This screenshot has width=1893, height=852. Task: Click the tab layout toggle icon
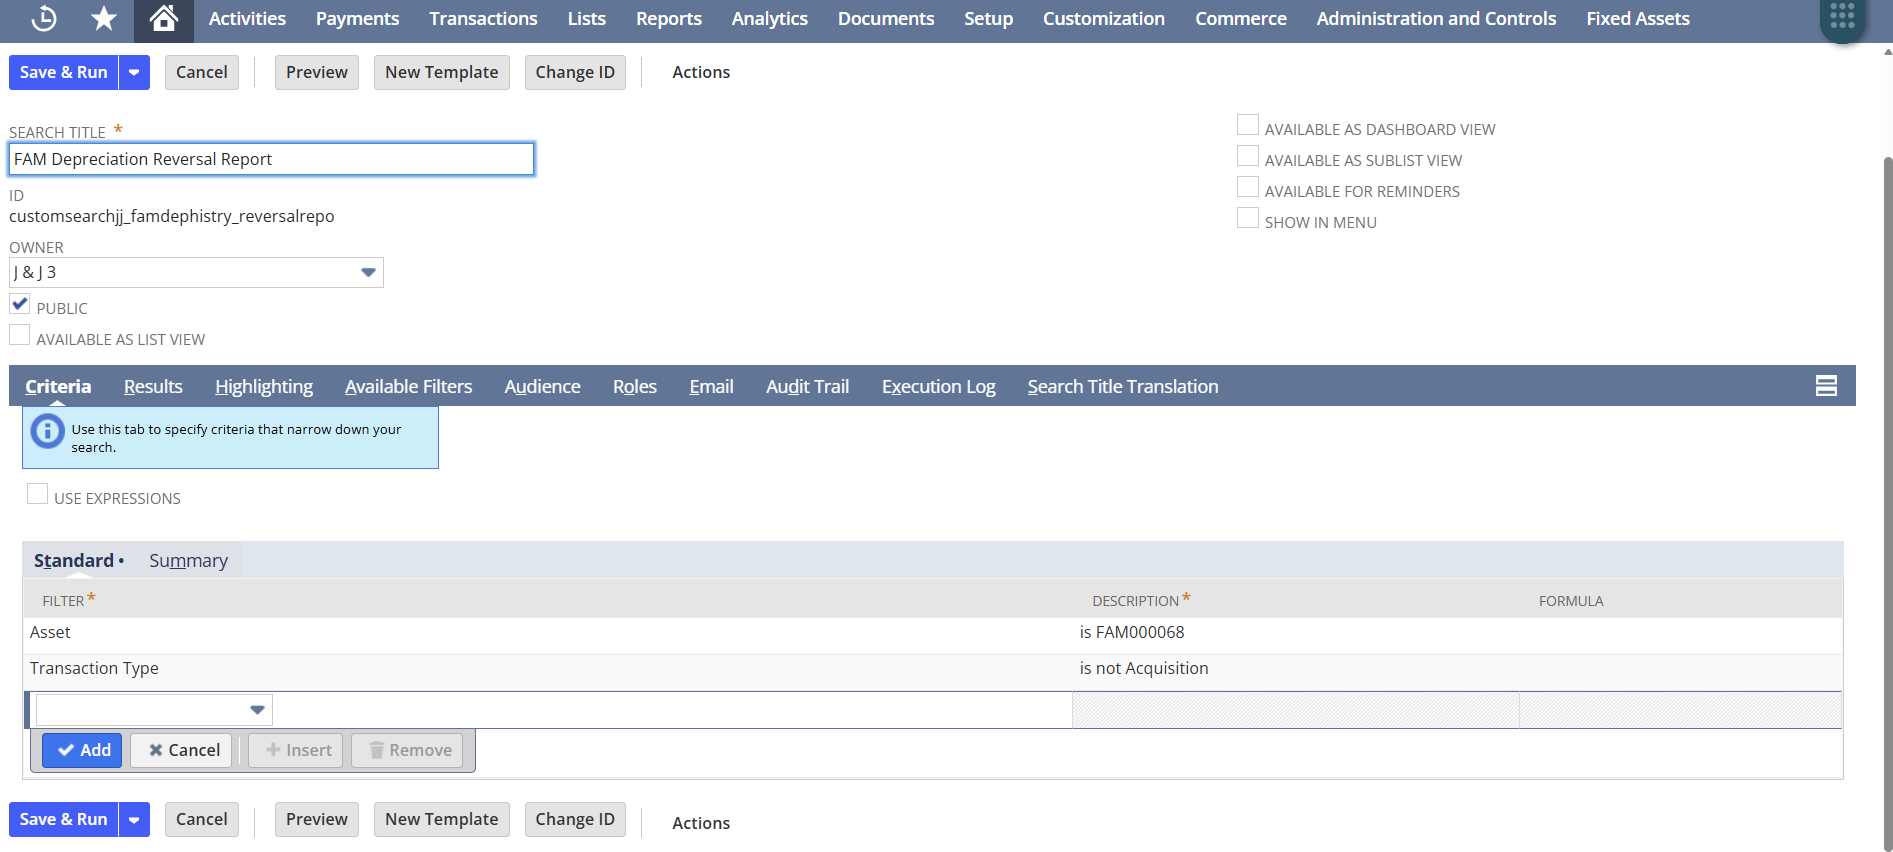1826,386
